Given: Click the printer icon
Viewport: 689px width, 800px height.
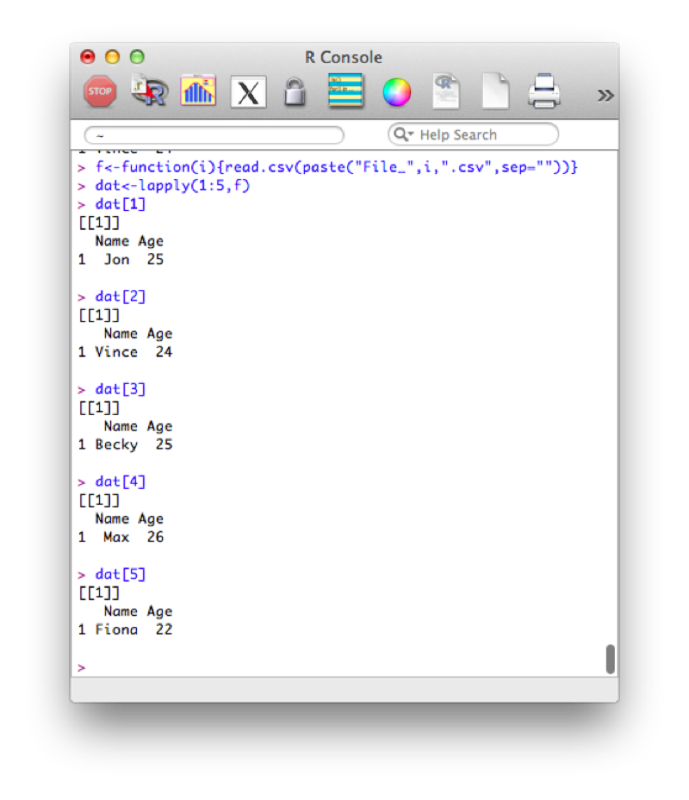Looking at the screenshot, I should 544,91.
